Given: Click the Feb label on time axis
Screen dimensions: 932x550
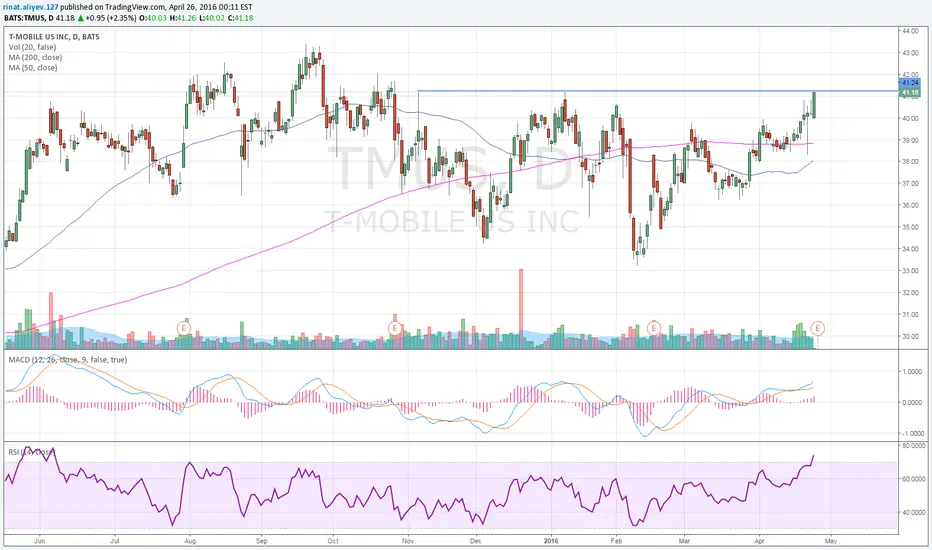Looking at the screenshot, I should click(616, 541).
